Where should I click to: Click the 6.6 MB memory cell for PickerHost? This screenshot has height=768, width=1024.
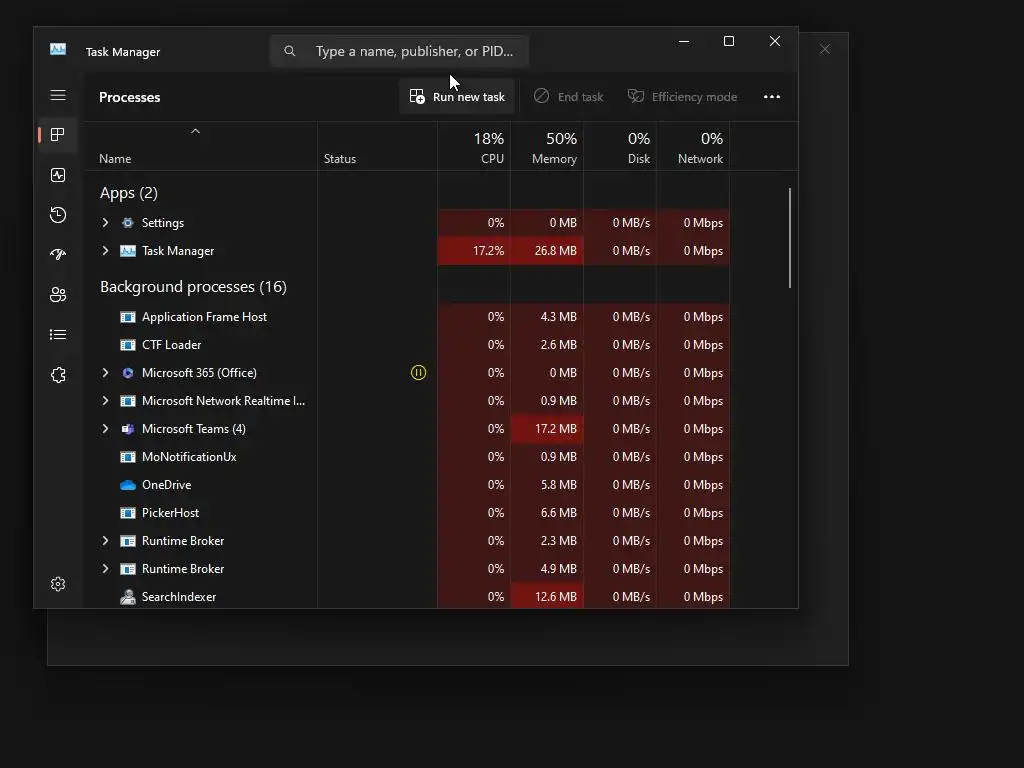(x=547, y=513)
